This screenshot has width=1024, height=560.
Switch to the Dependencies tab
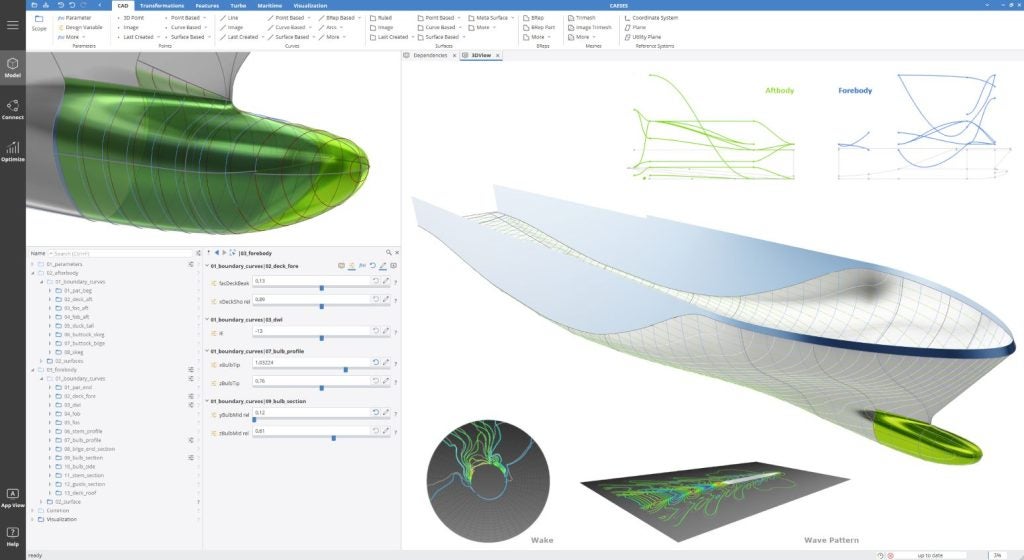pos(429,55)
